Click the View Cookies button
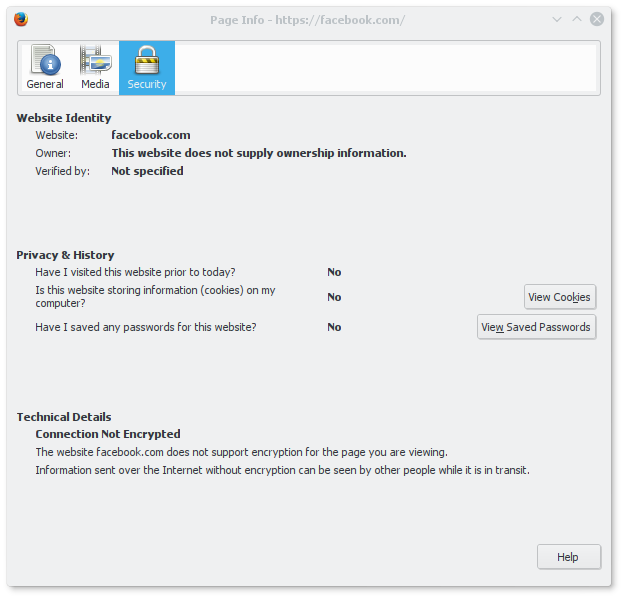The image size is (624, 599). click(560, 297)
